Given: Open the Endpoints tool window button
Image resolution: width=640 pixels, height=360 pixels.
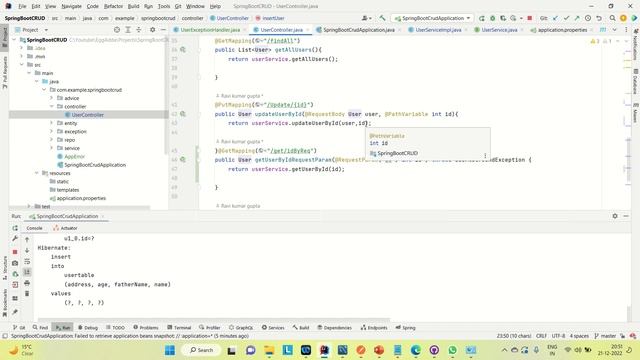Looking at the screenshot, I should pyautogui.click(x=374, y=327).
